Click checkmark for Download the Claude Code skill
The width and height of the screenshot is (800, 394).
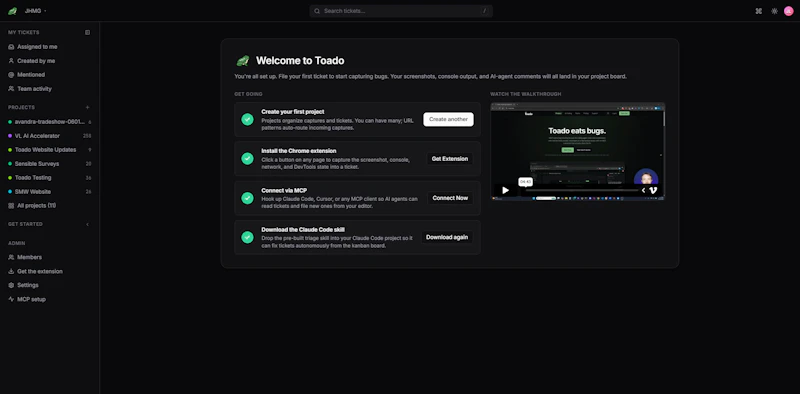pos(247,237)
